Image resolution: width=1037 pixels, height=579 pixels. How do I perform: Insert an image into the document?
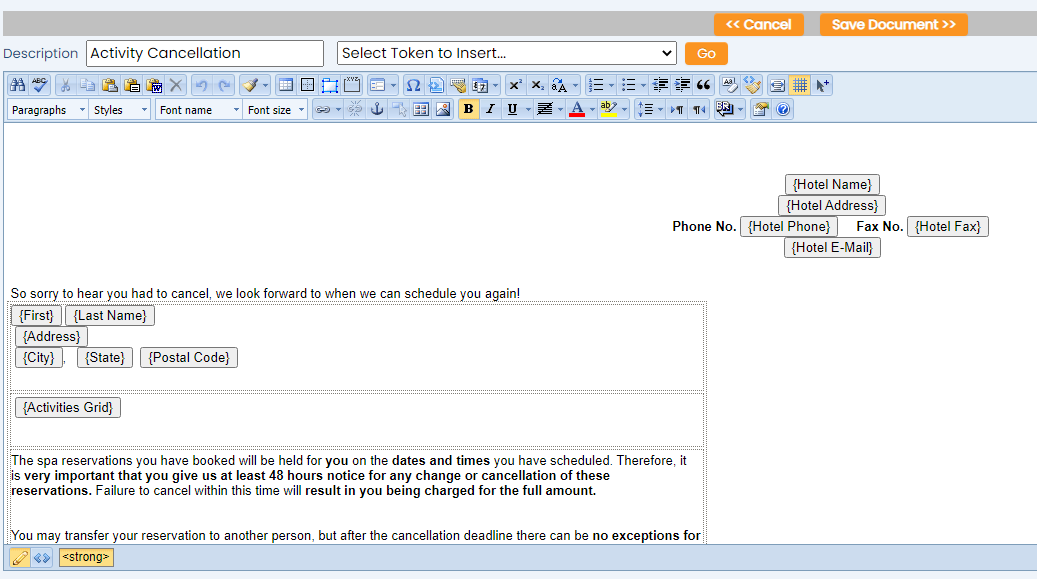(x=443, y=110)
